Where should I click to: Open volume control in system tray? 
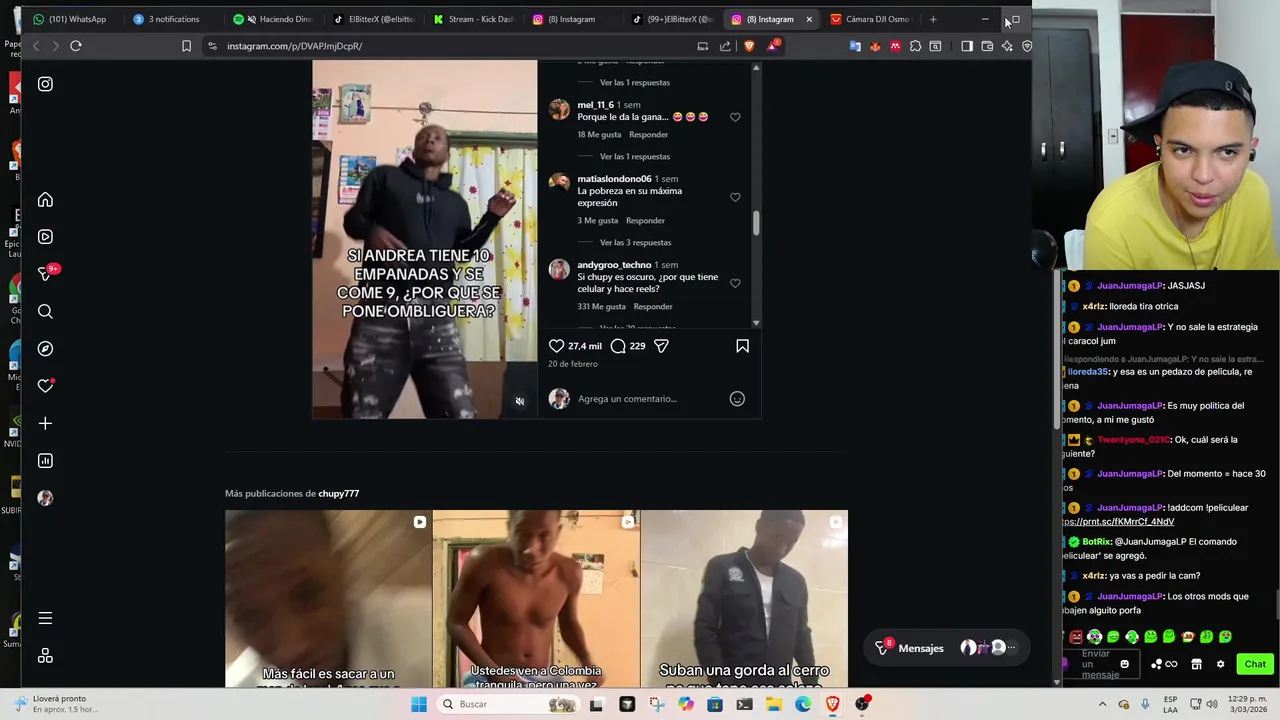point(1212,704)
